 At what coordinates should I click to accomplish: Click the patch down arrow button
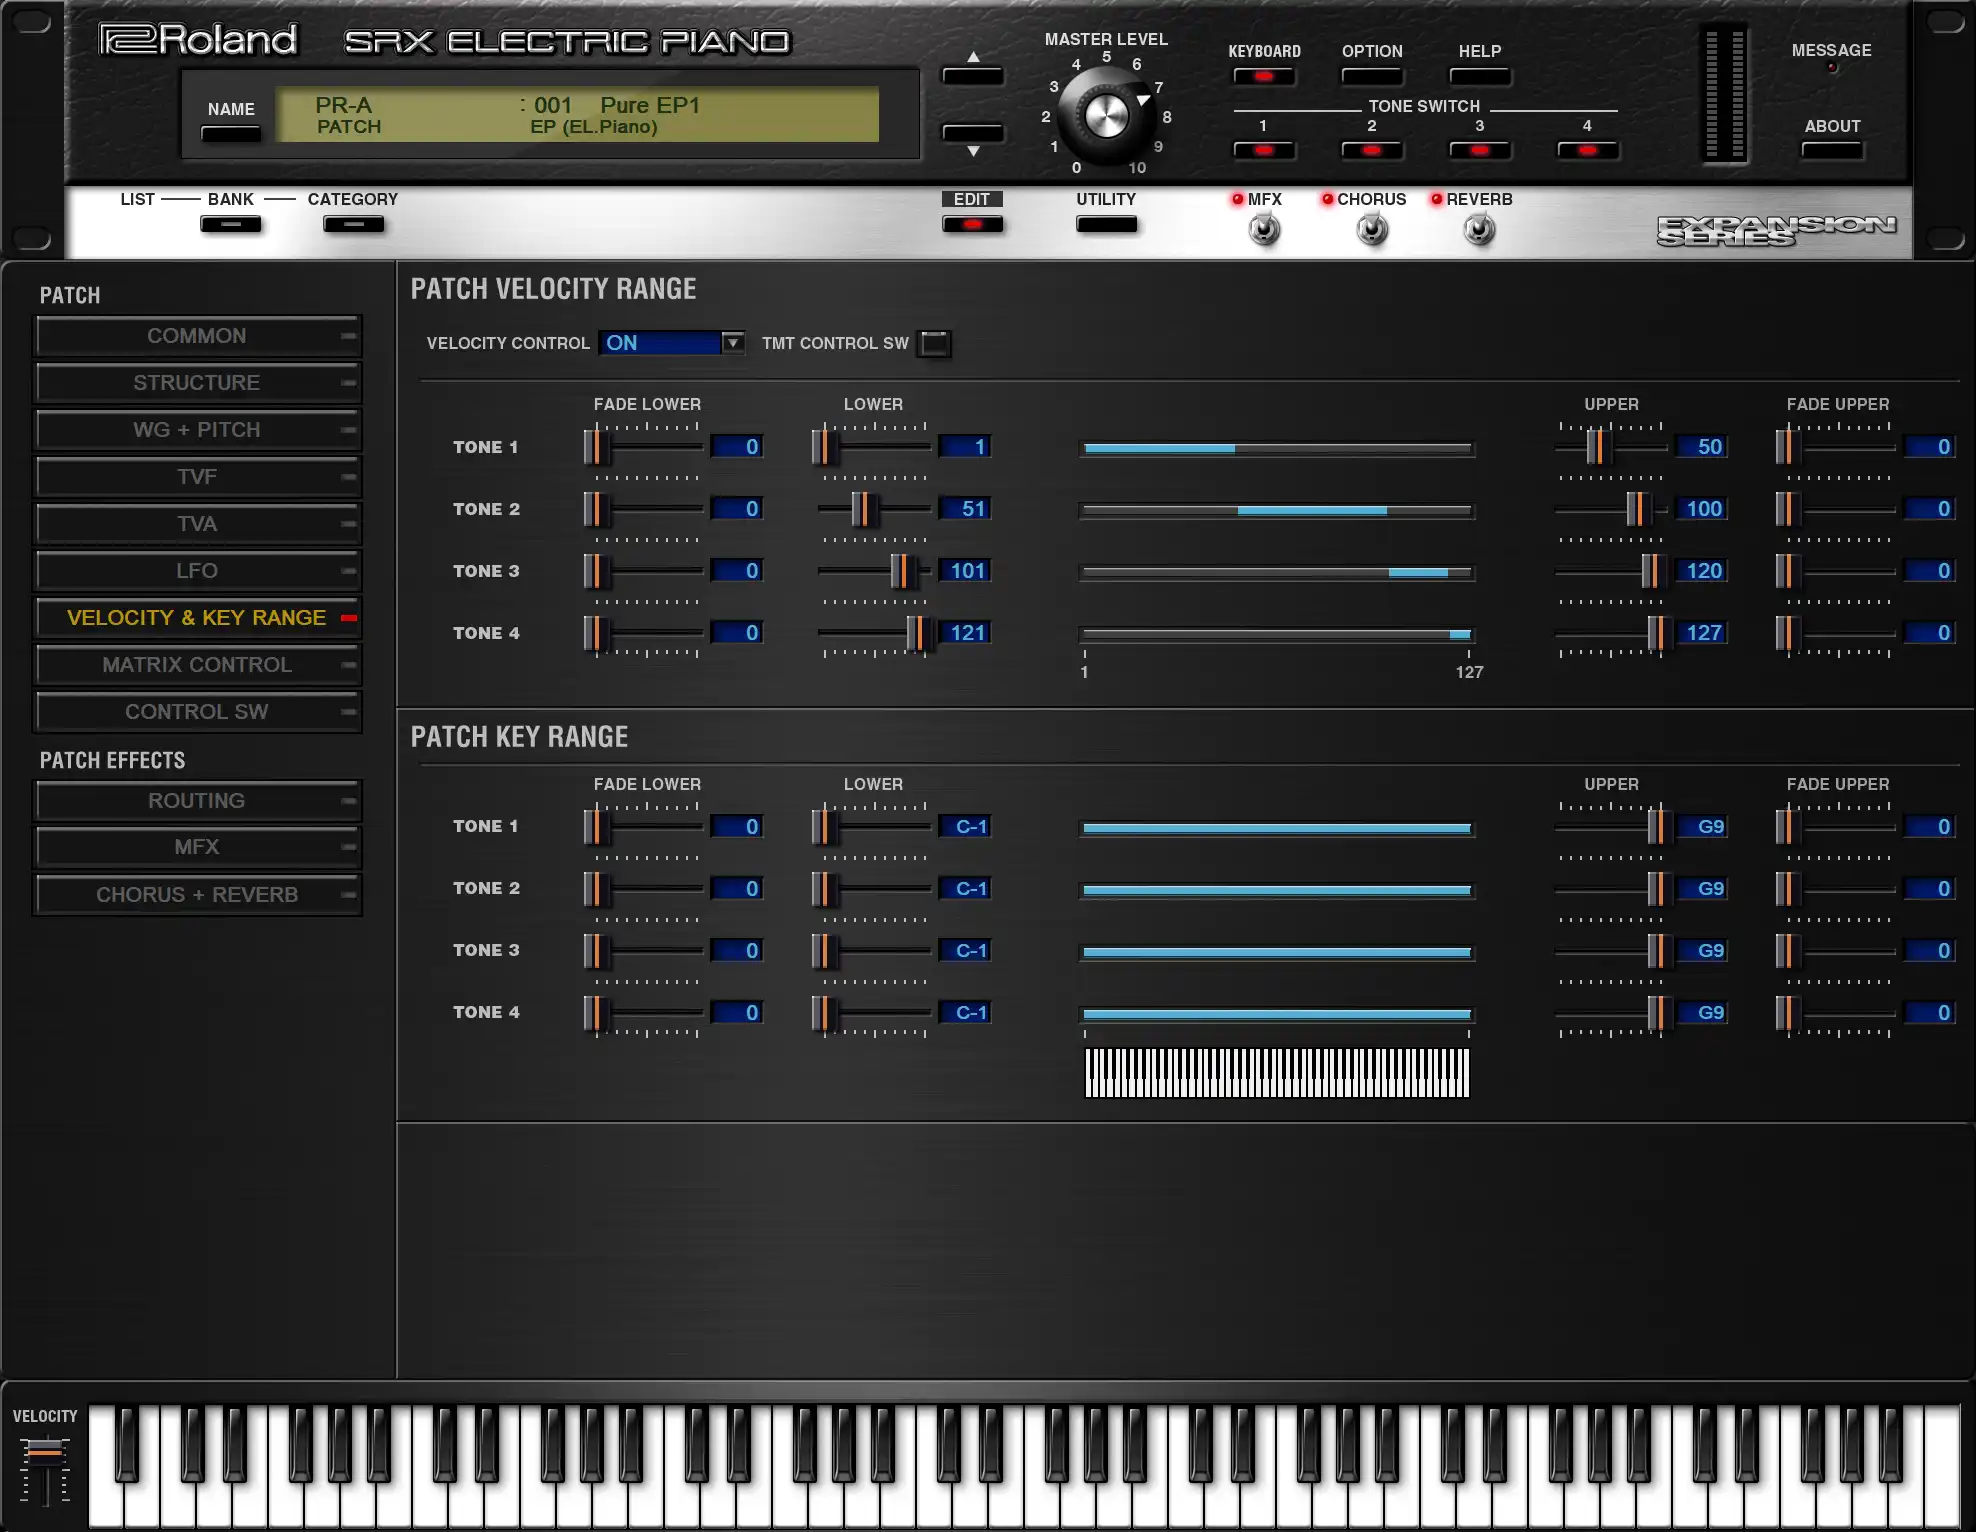972,133
